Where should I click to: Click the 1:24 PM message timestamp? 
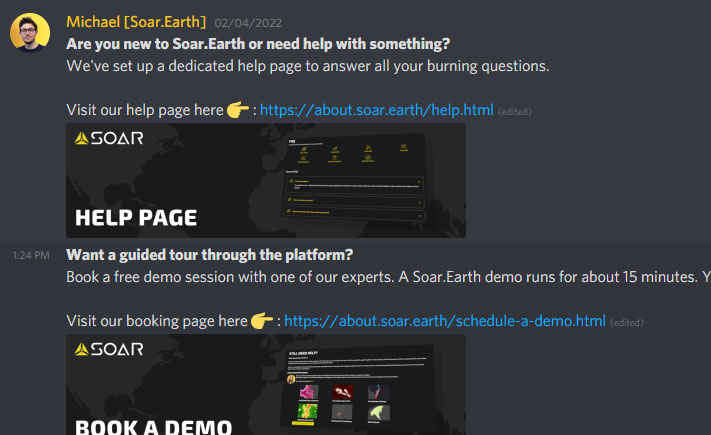coord(31,255)
